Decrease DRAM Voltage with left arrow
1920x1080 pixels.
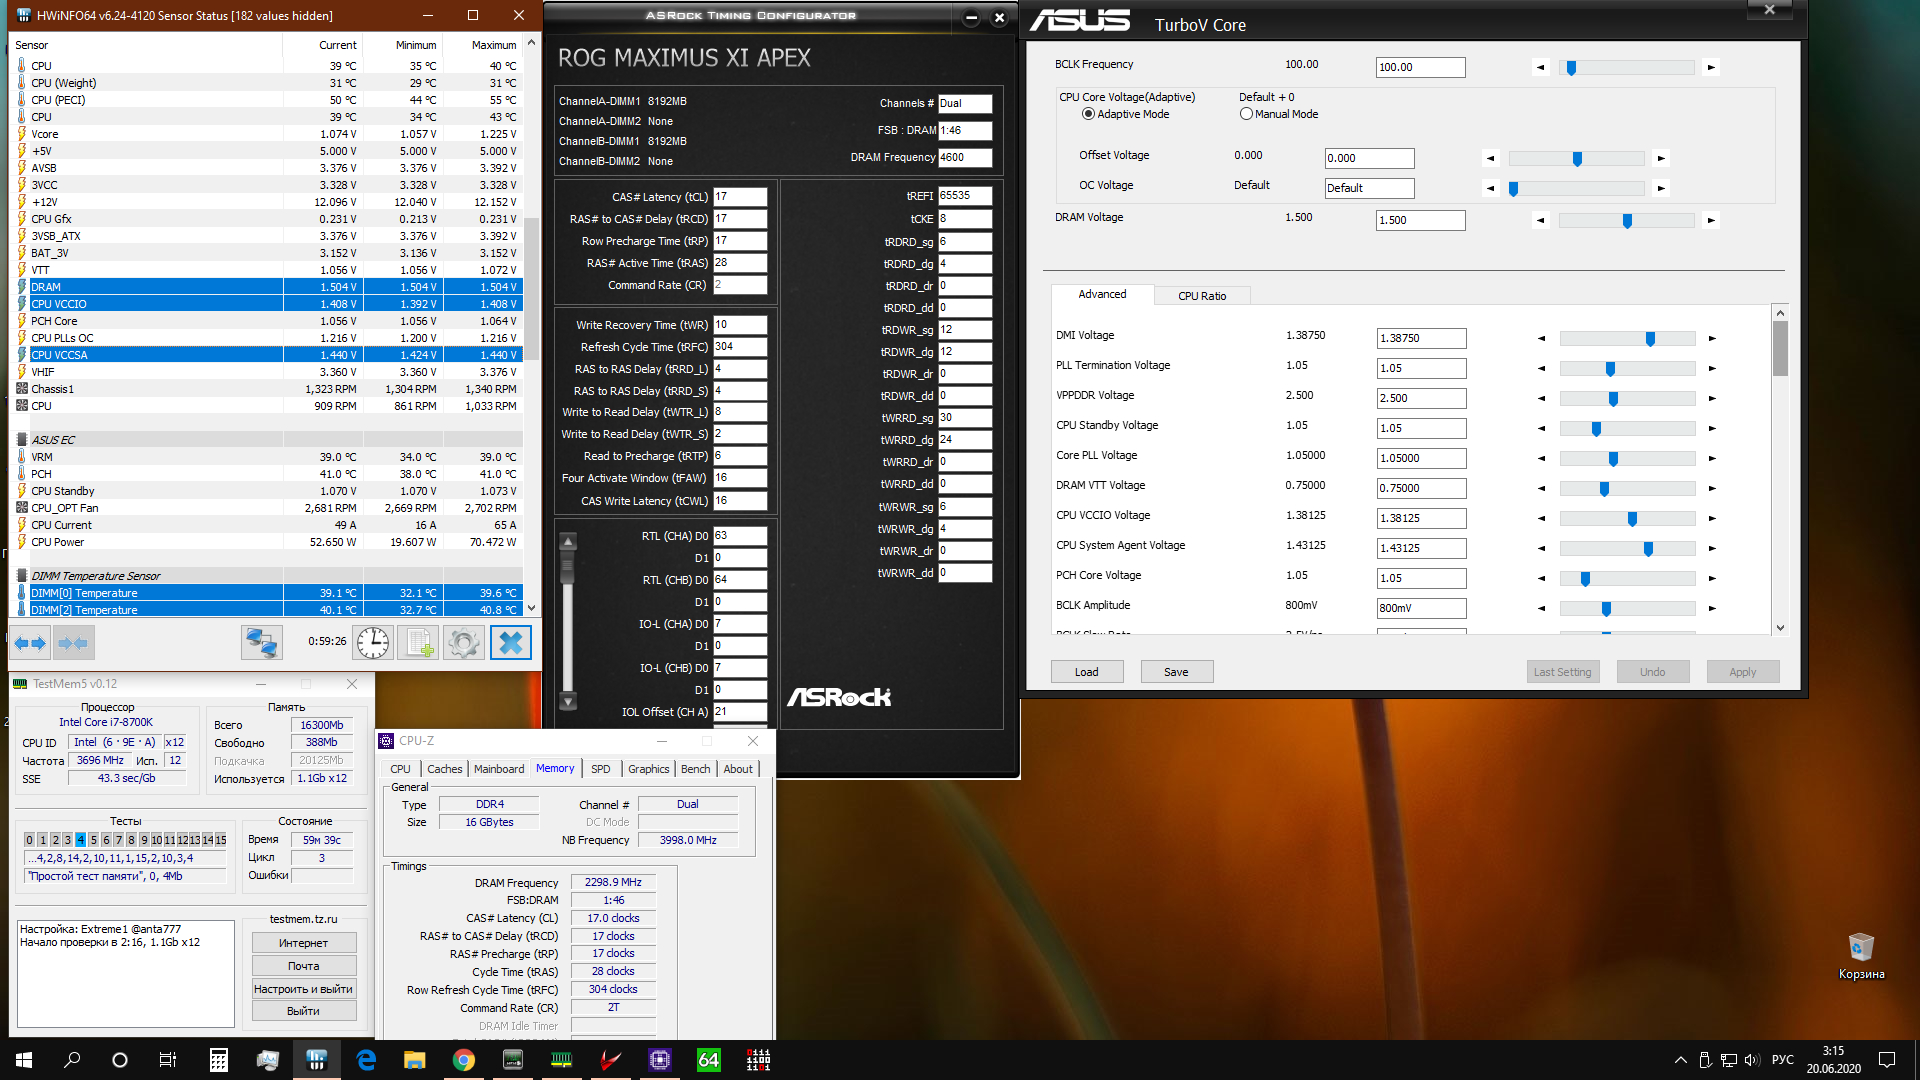(x=1540, y=221)
